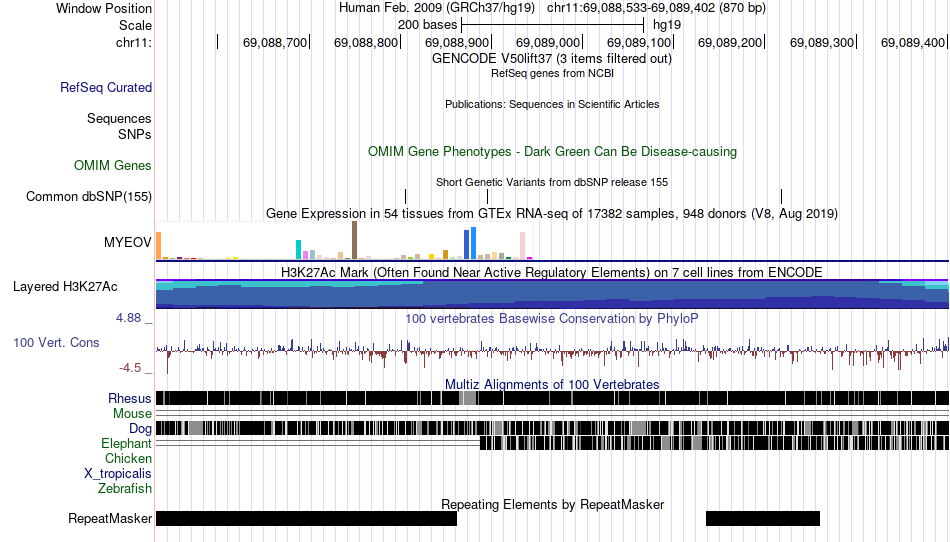Click the H3K27Ac Mark track title

pyautogui.click(x=552, y=273)
